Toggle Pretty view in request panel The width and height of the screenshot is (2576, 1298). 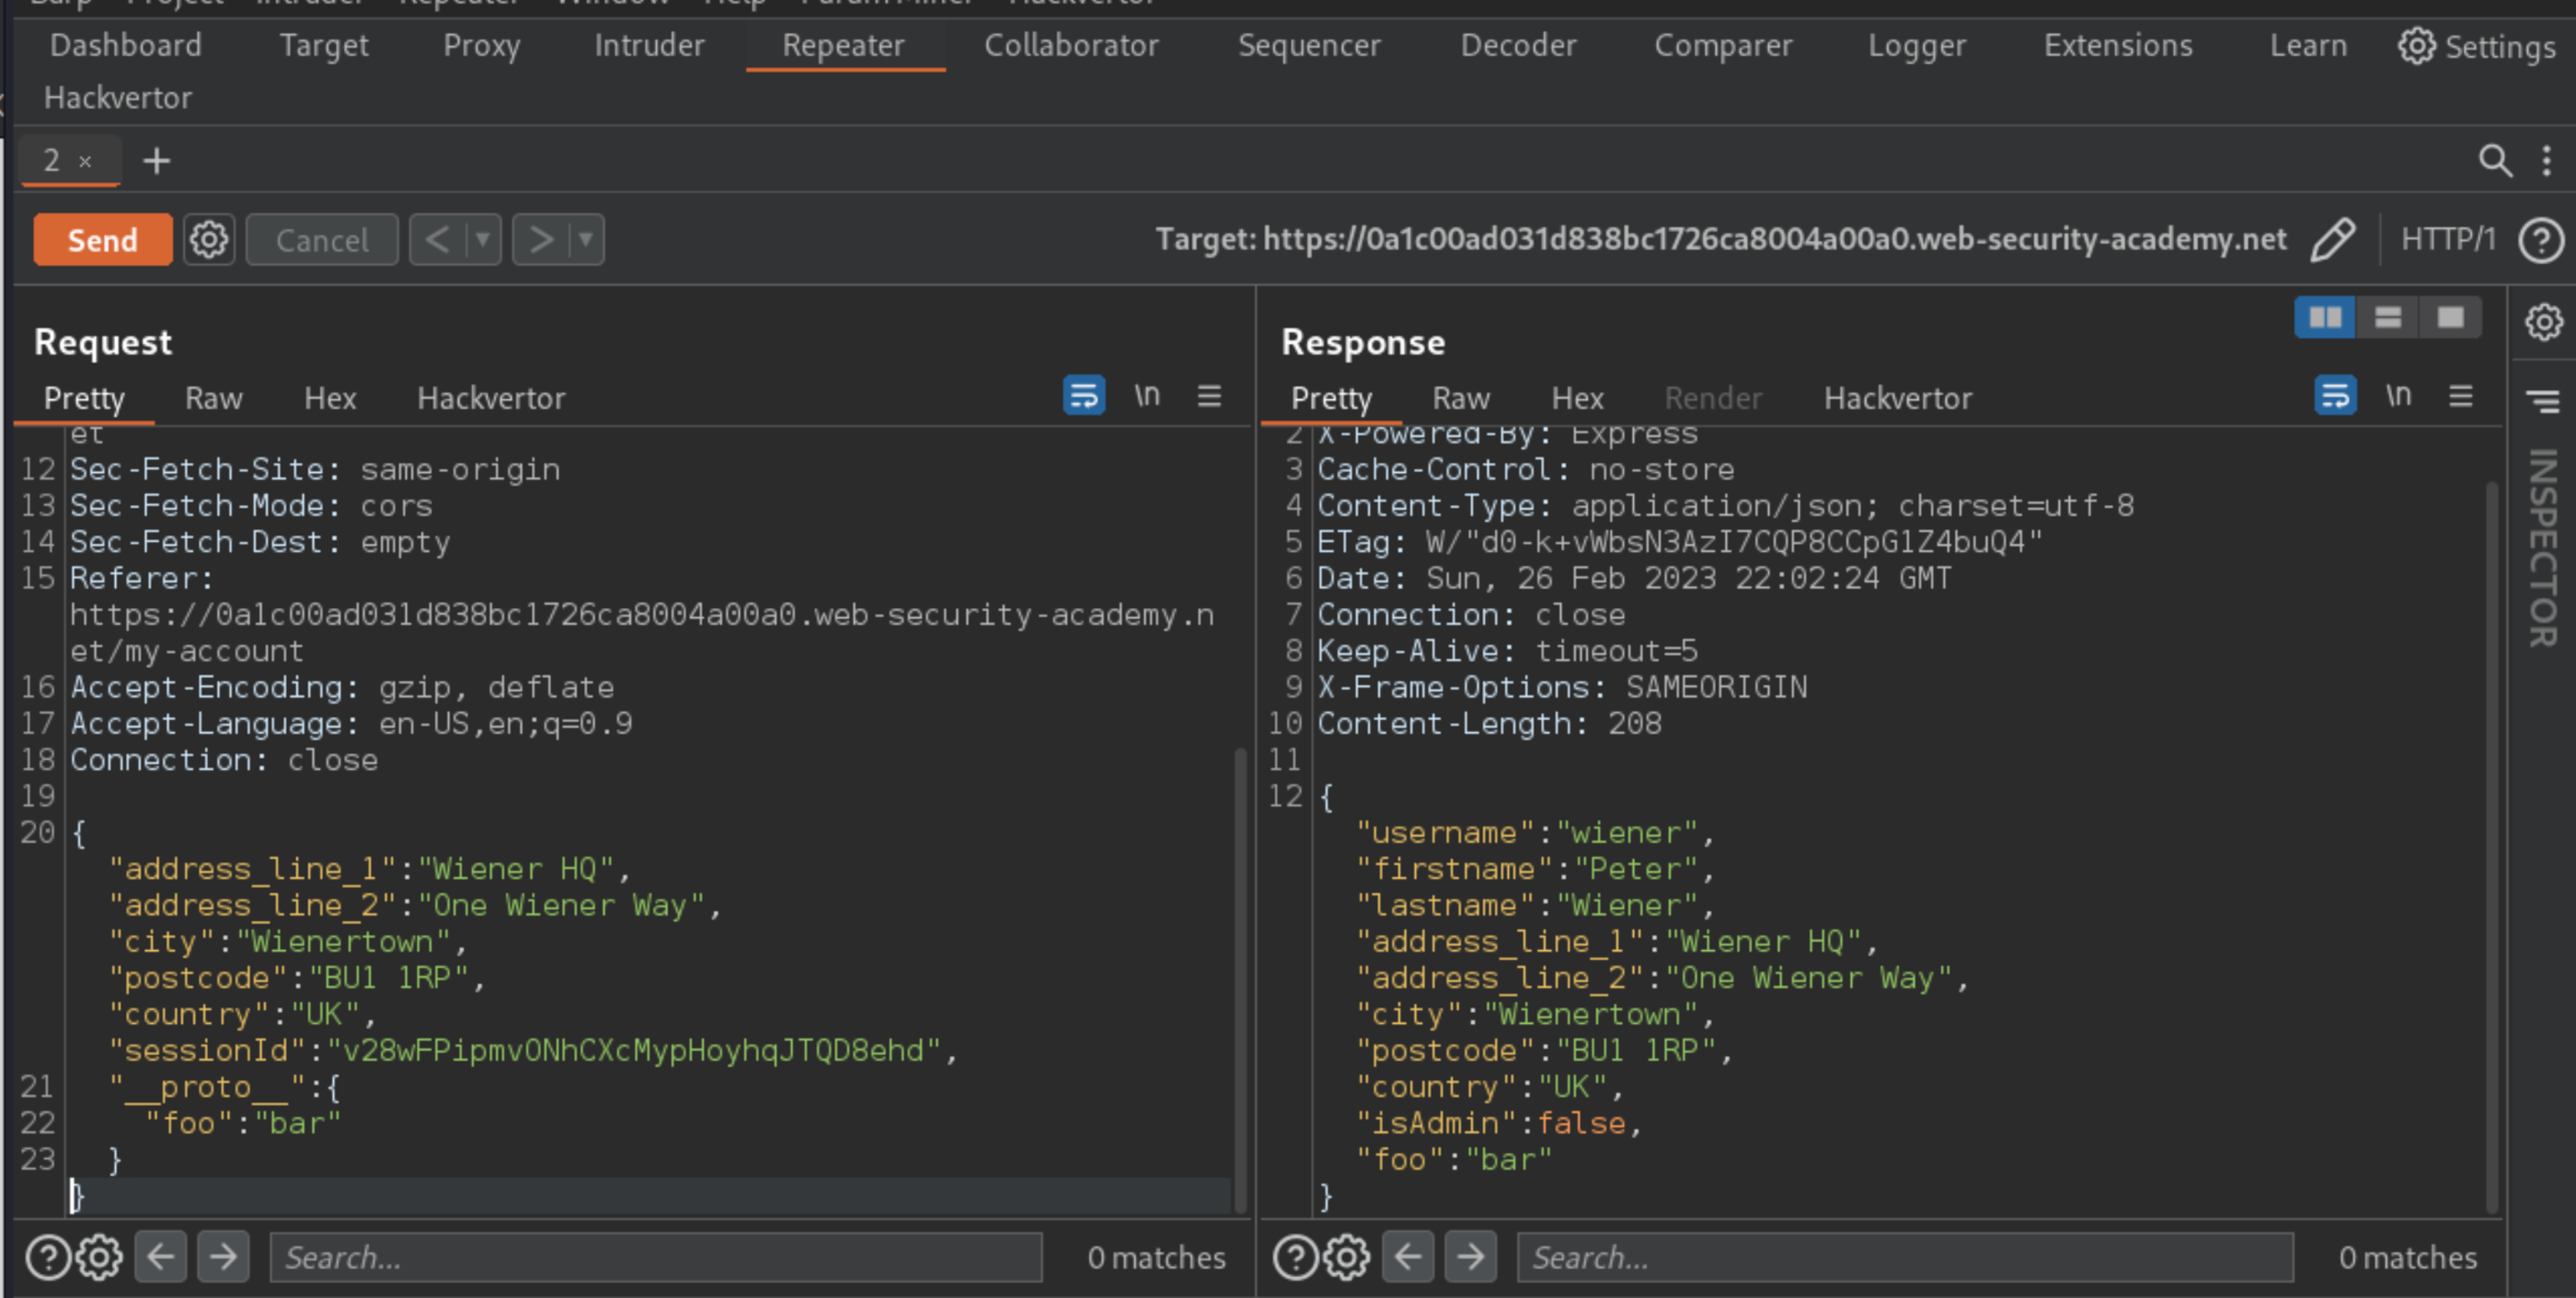pos(83,397)
